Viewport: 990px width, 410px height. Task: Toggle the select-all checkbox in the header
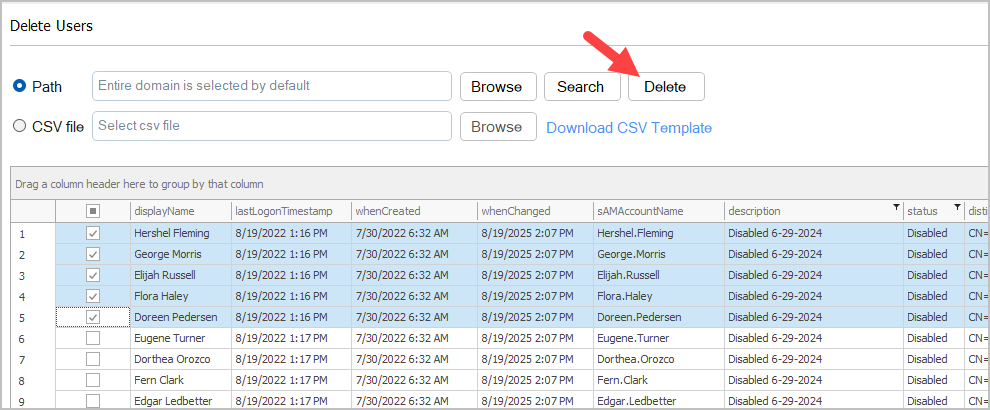pyautogui.click(x=93, y=211)
